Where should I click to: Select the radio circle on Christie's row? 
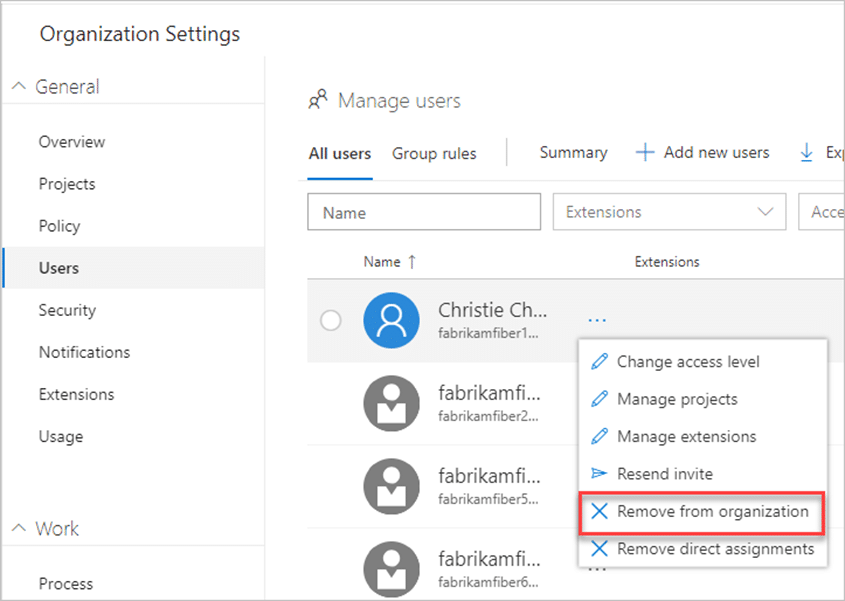(330, 321)
